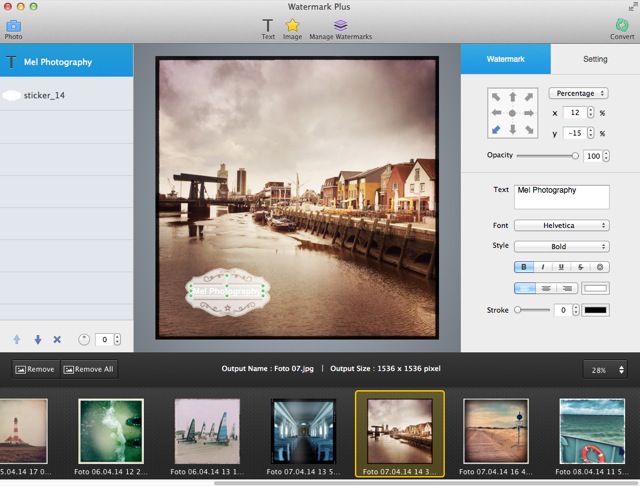Click the rotation angle stepper
The height and width of the screenshot is (486, 640).
tap(118, 340)
